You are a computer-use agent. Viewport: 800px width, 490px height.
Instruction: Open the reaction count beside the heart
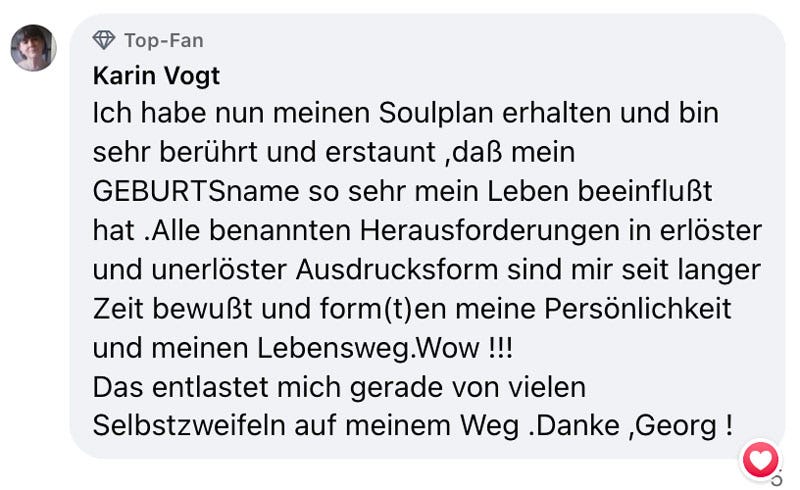(x=777, y=478)
